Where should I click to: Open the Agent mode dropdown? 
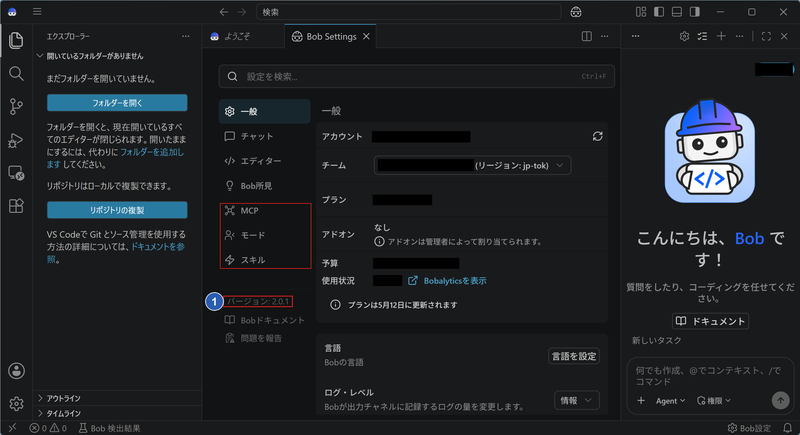[x=670, y=401]
